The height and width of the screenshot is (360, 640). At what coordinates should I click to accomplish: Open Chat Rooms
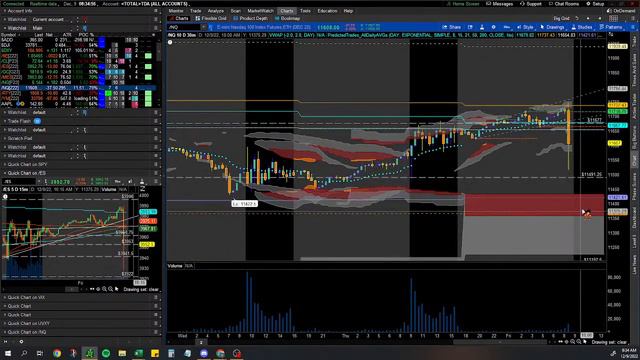click(564, 4)
